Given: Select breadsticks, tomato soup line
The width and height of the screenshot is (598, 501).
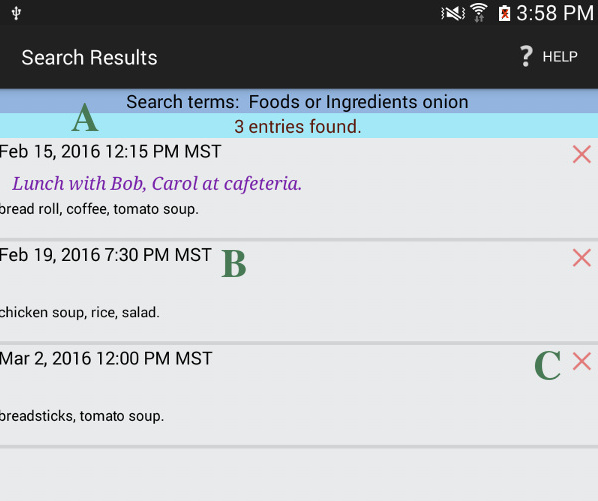Looking at the screenshot, I should 82,416.
